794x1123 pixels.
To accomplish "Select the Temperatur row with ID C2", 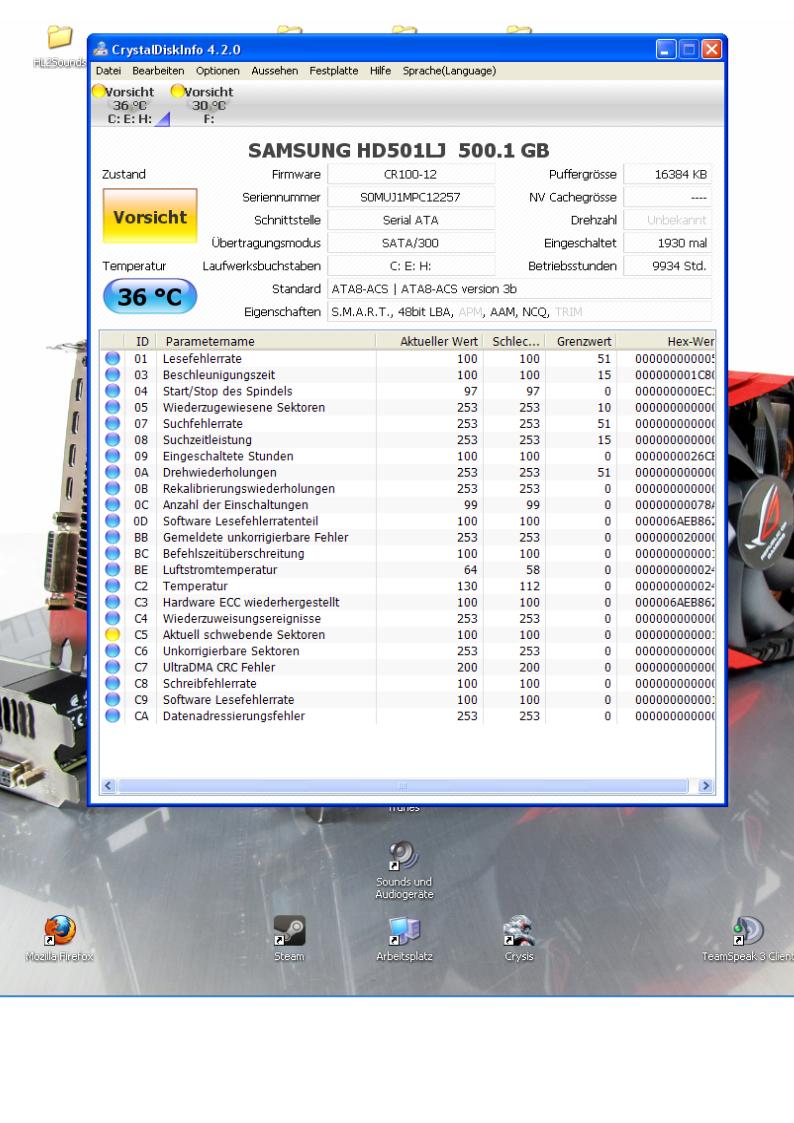I will pyautogui.click(x=407, y=586).
